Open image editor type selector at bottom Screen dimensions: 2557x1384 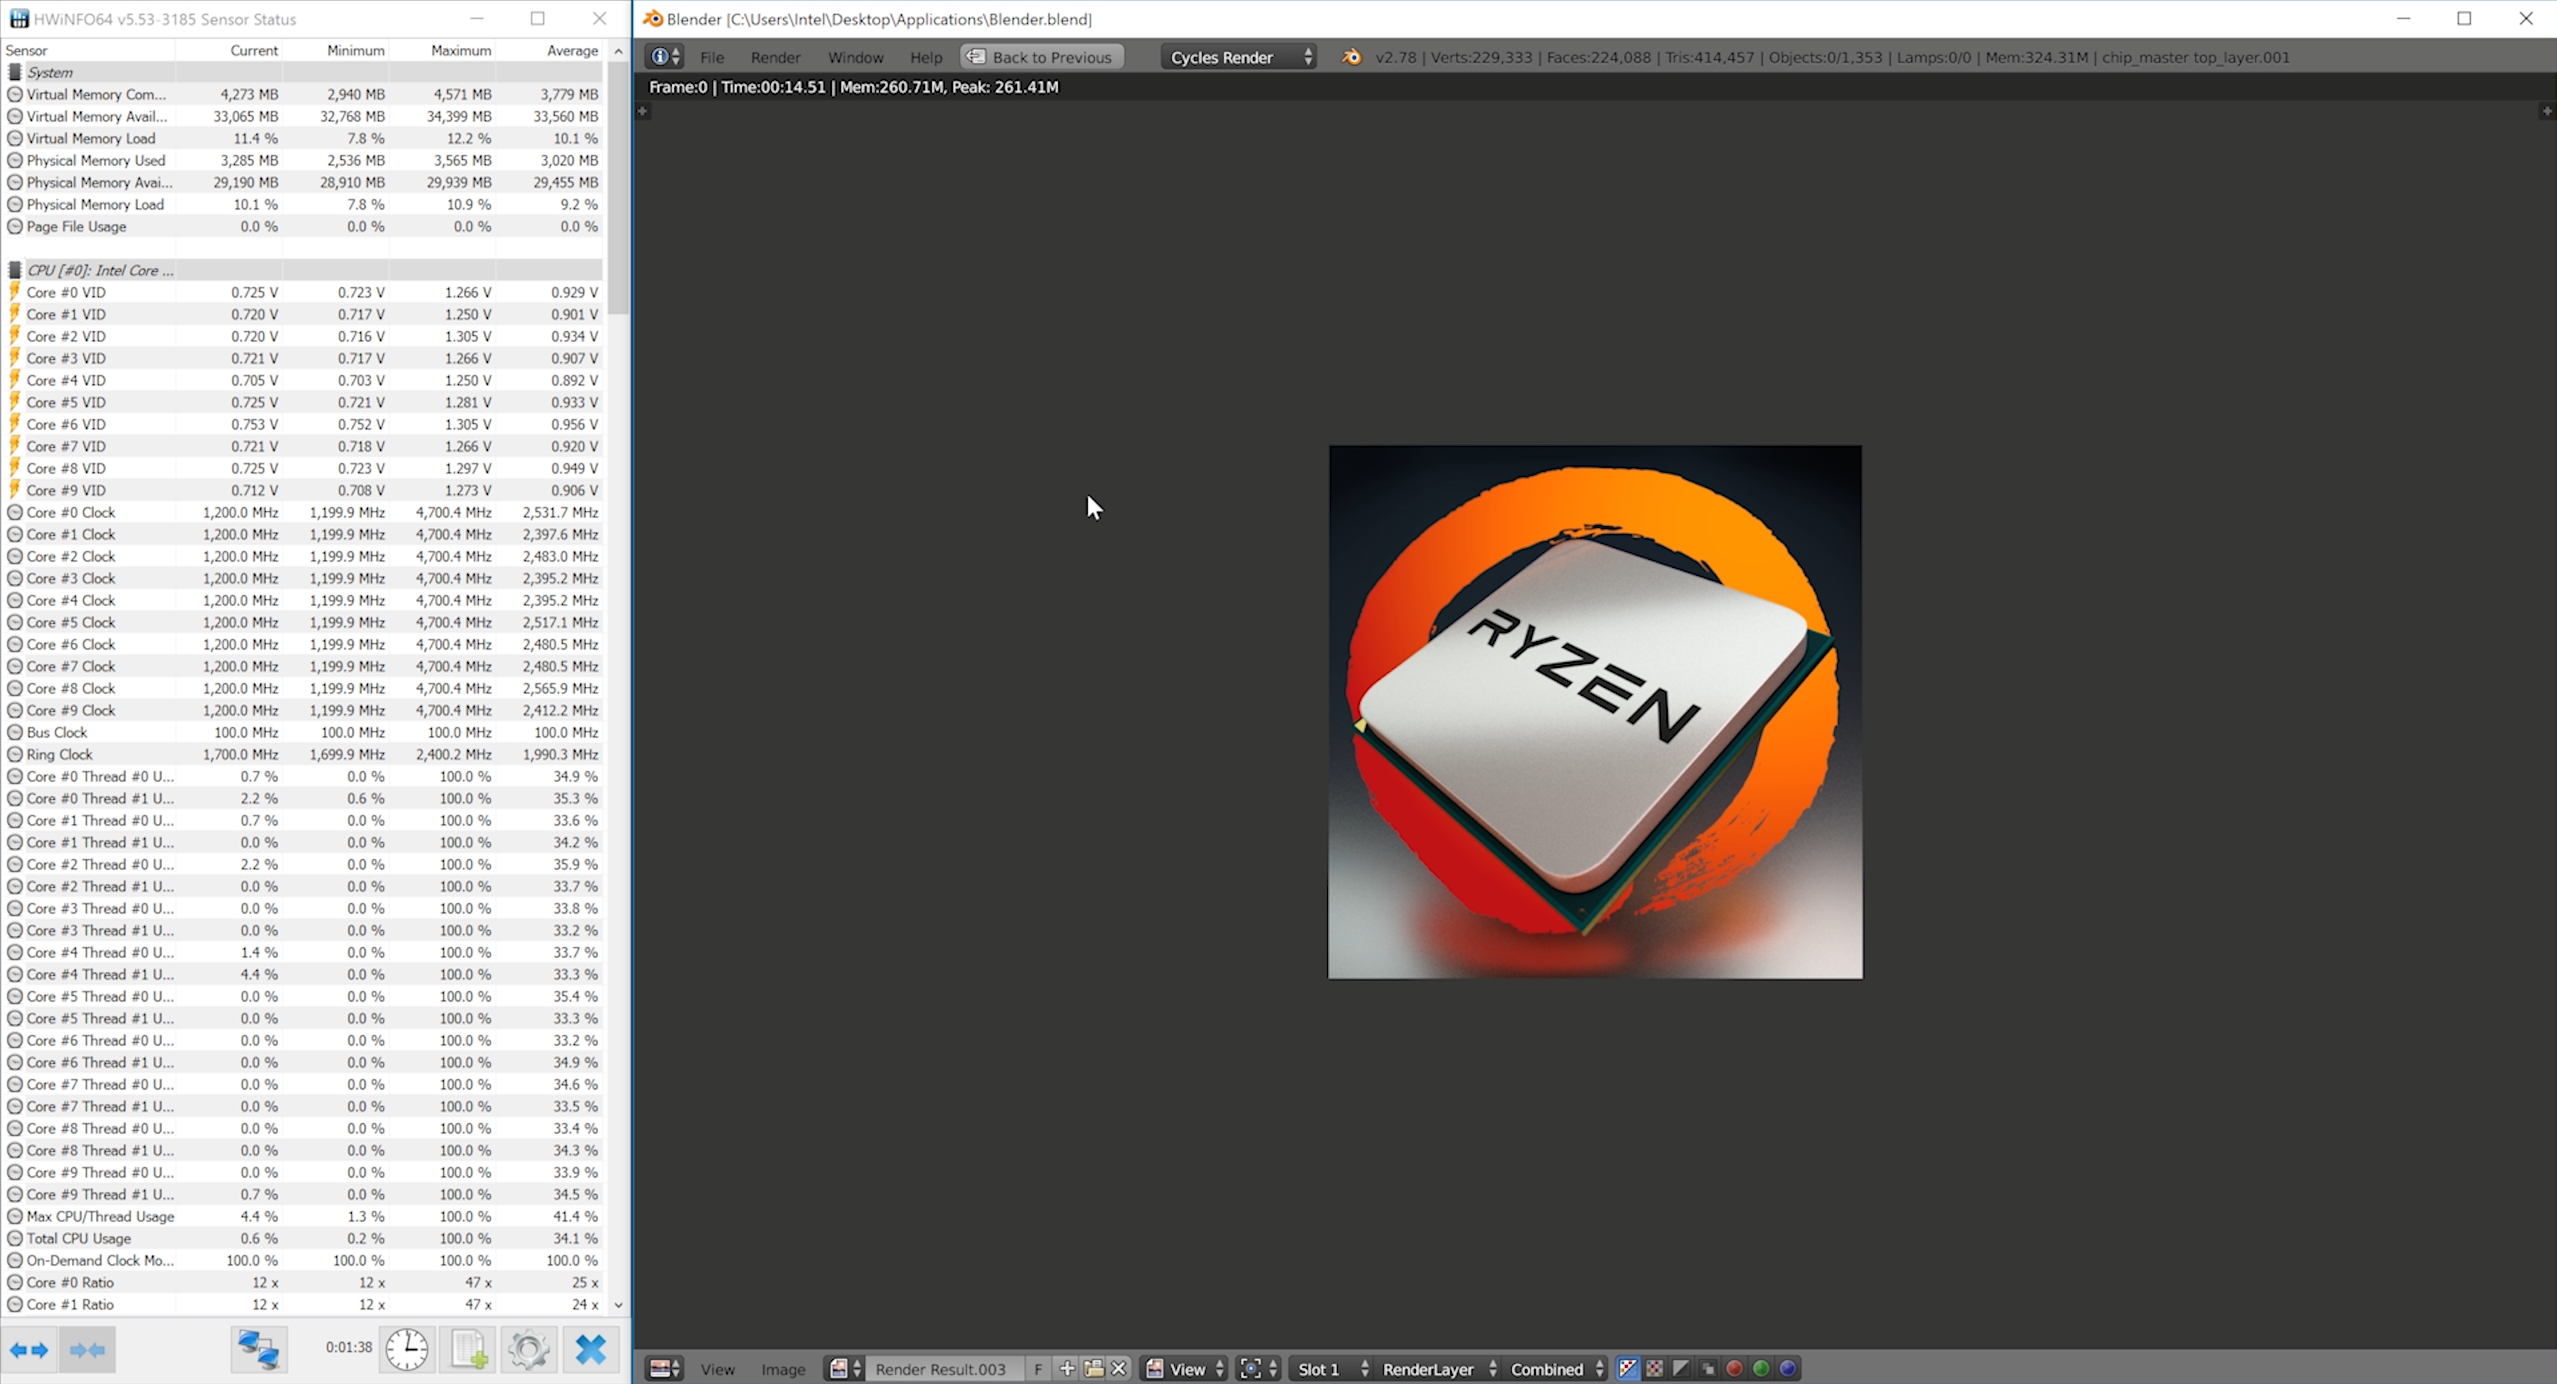coord(665,1369)
